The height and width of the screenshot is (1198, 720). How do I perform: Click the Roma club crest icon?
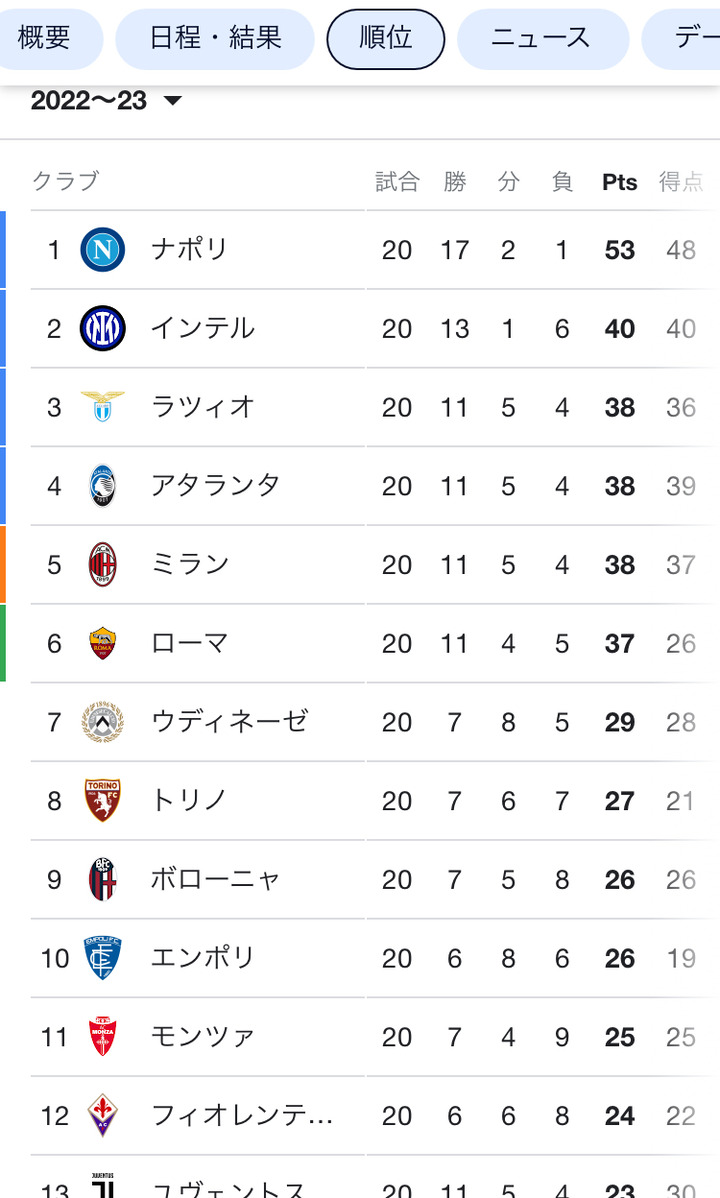(x=103, y=643)
